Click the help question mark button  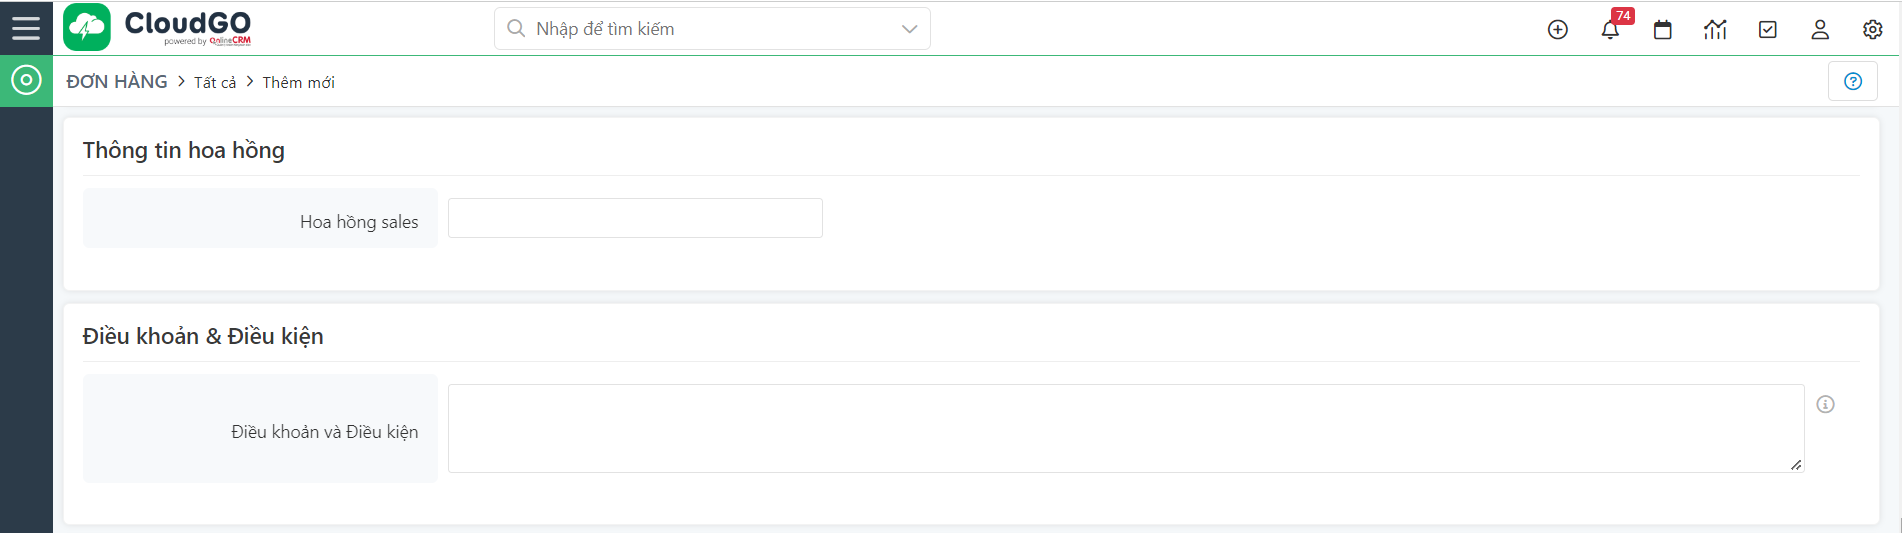point(1852,81)
